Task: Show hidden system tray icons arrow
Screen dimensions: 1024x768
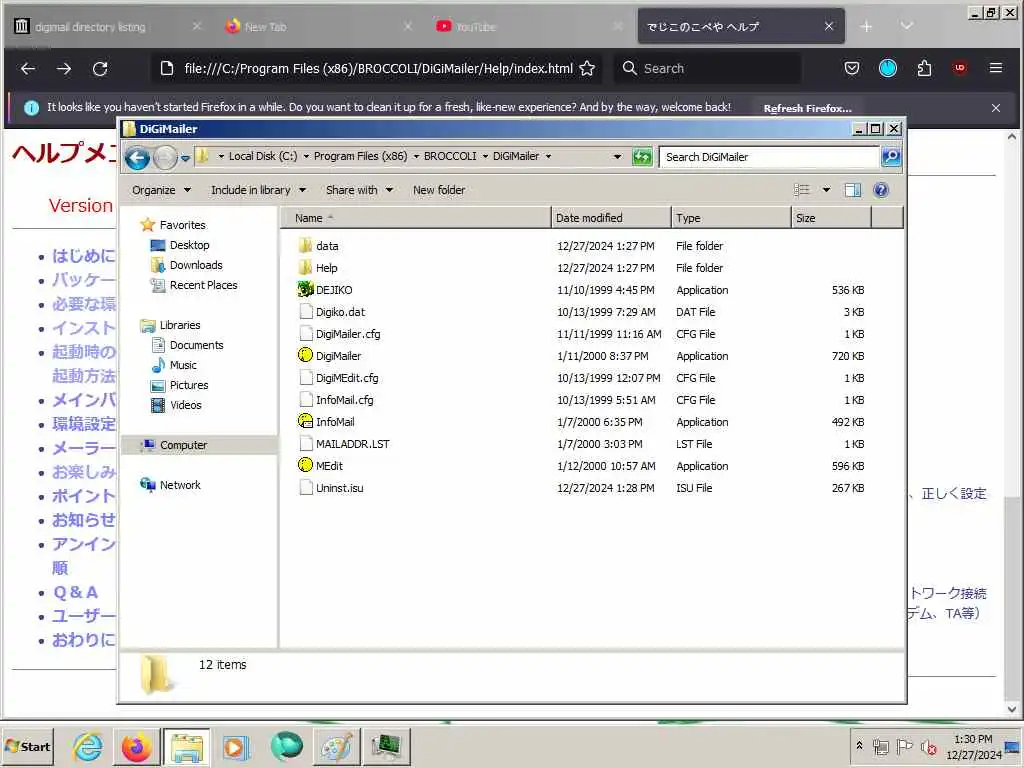Action: 859,745
